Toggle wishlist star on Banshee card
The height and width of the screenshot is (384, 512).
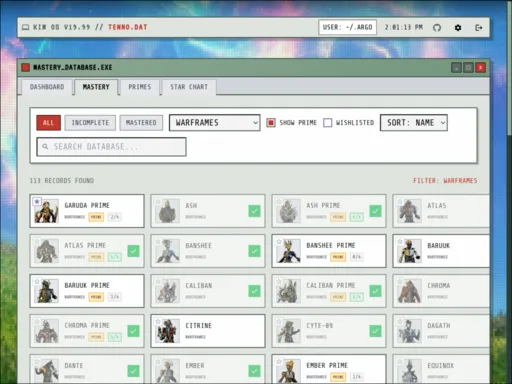click(158, 241)
